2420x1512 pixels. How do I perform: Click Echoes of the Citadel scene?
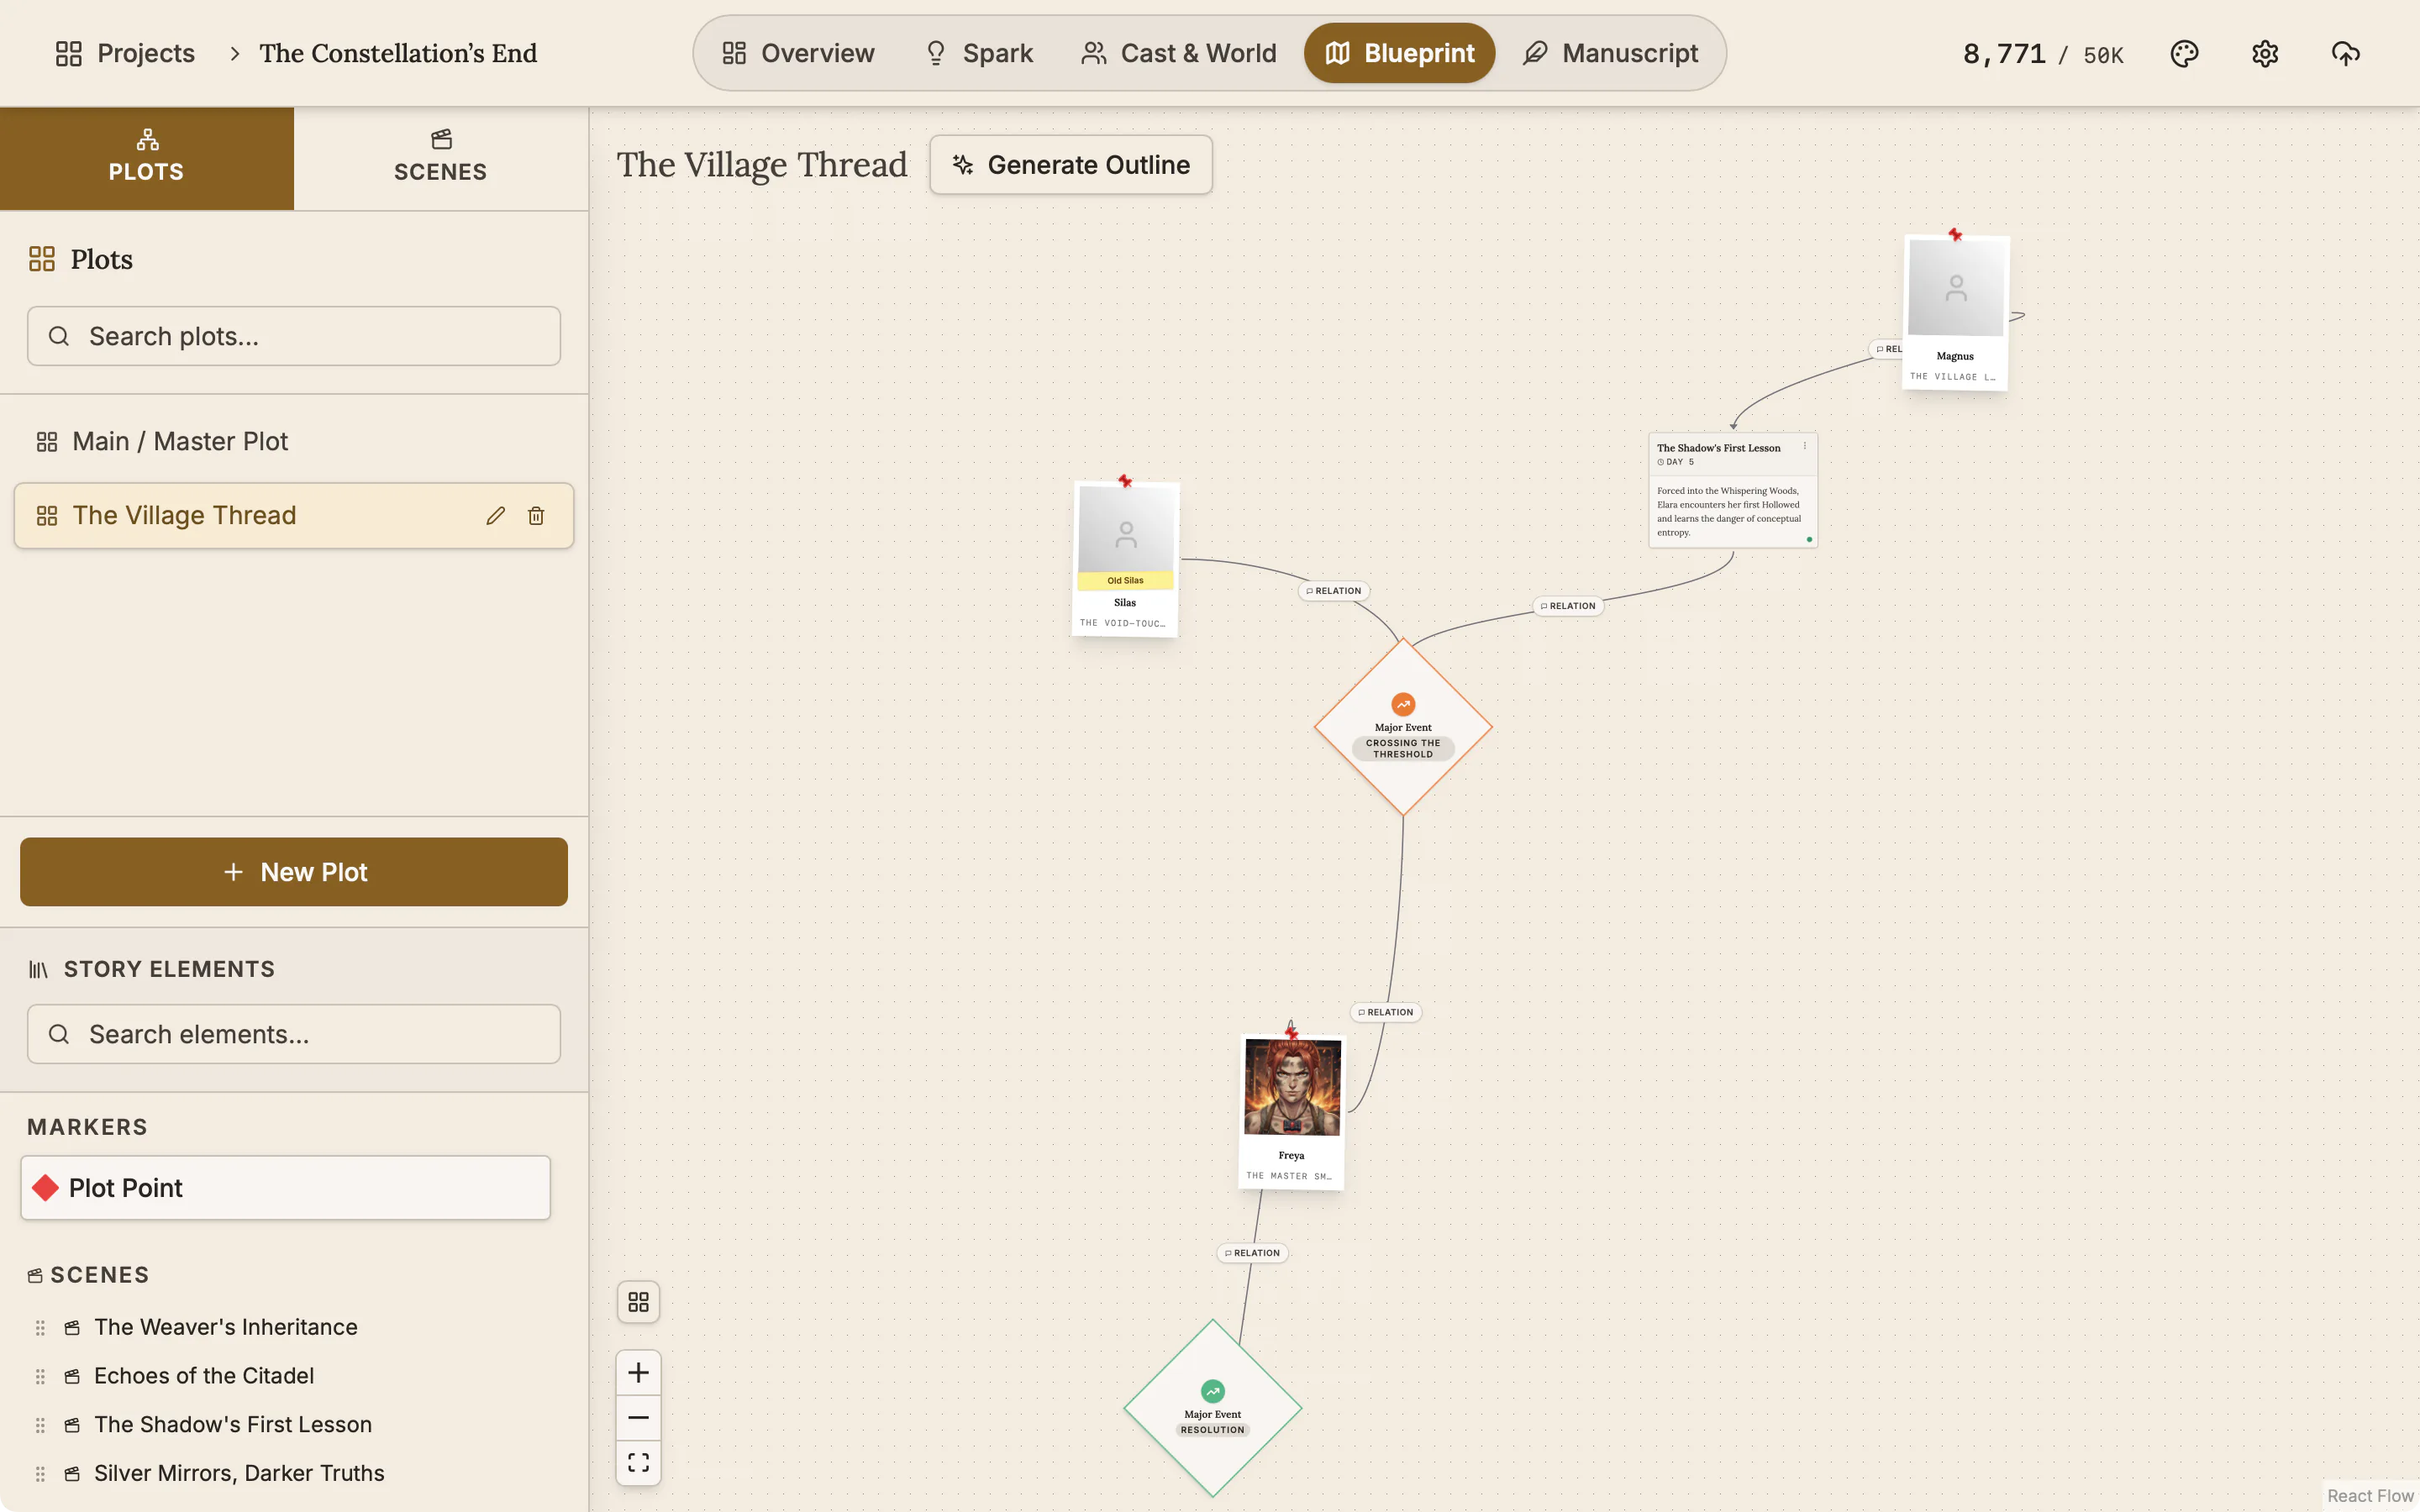pos(204,1376)
